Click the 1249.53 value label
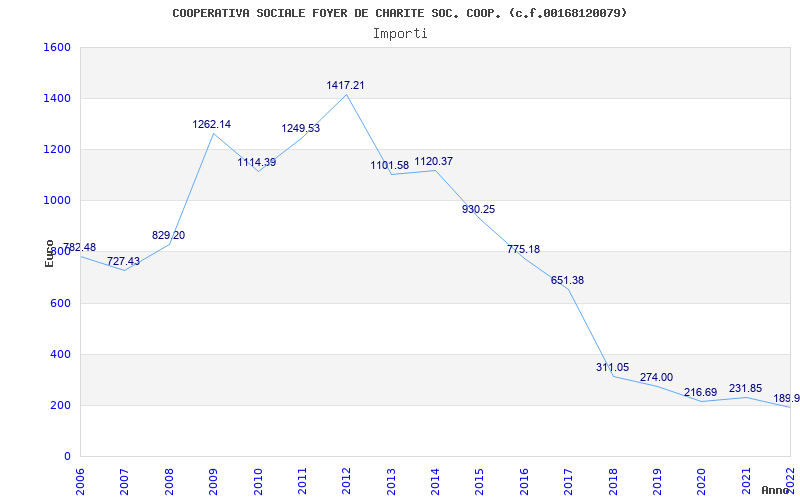Image resolution: width=800 pixels, height=500 pixels. click(x=301, y=128)
